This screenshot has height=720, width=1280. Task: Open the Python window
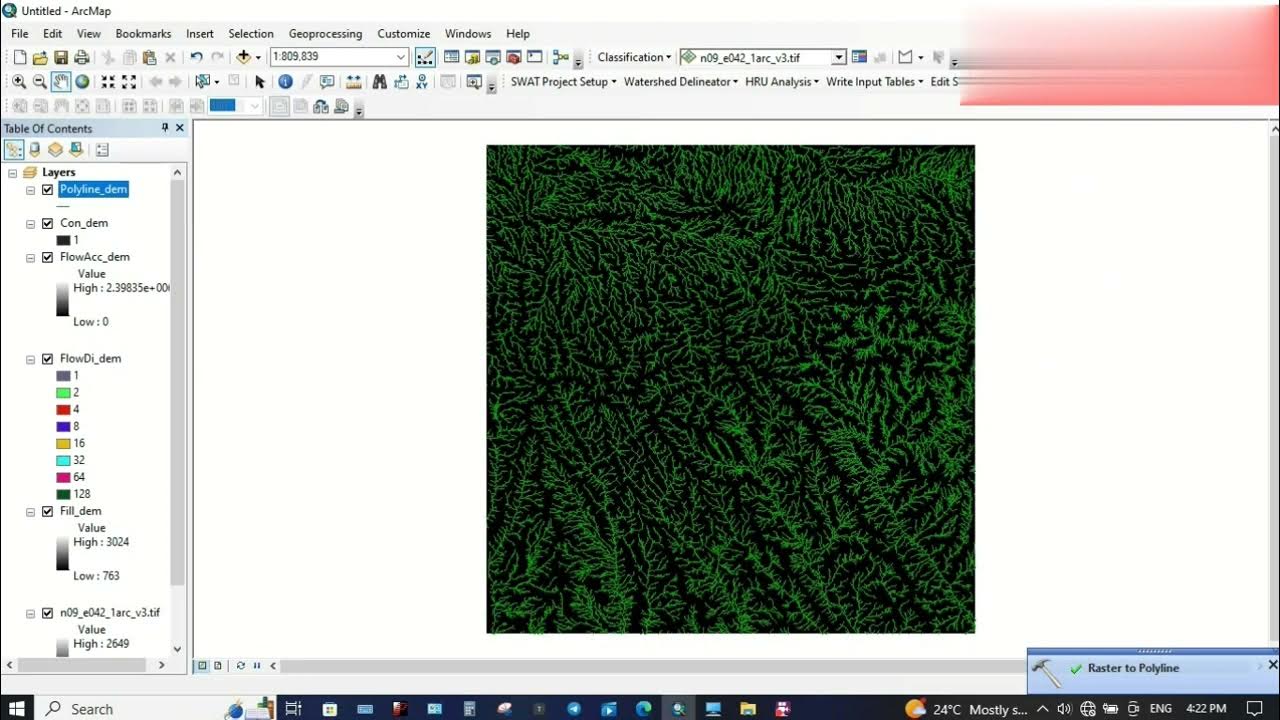pos(535,58)
